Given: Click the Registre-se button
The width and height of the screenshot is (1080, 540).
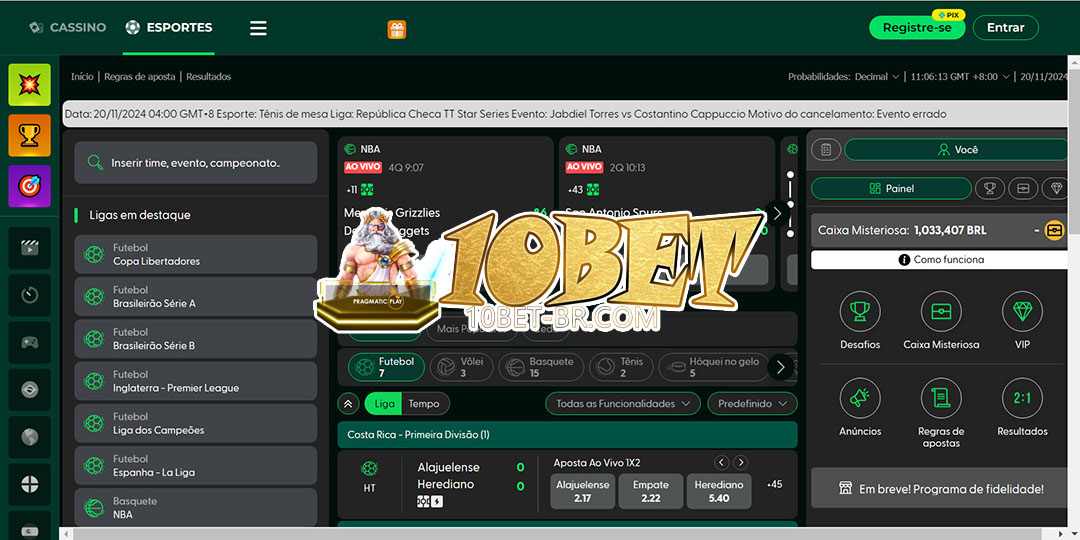Looking at the screenshot, I should 917,28.
